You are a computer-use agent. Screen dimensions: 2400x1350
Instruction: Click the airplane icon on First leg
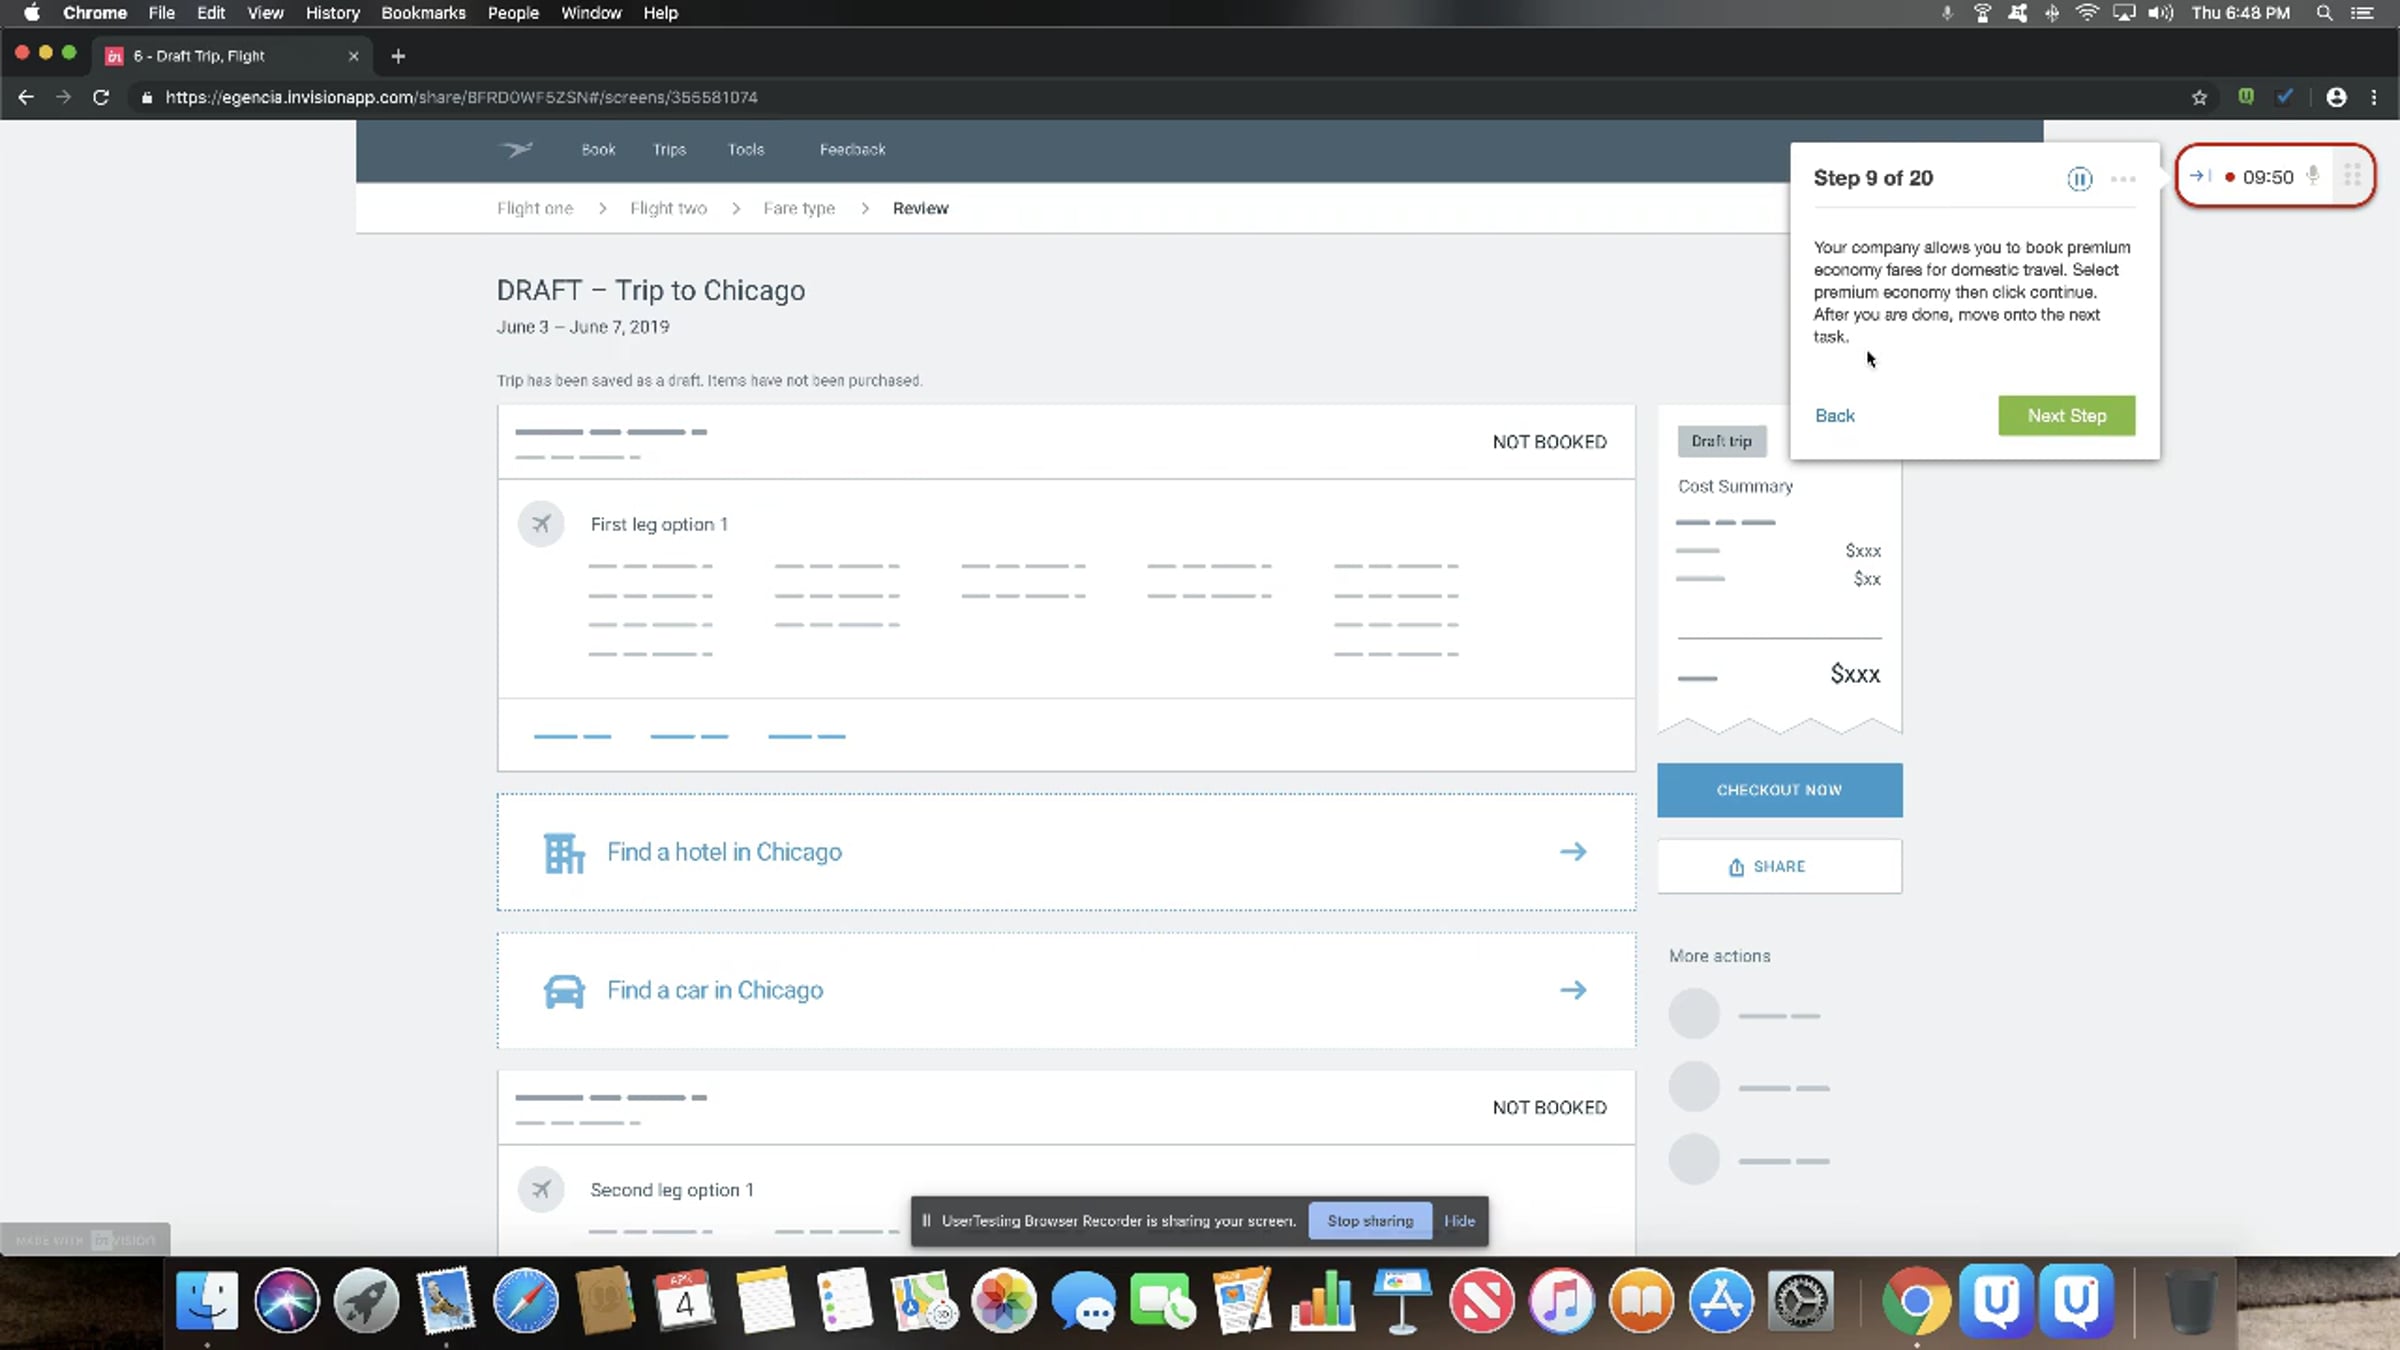(x=541, y=524)
